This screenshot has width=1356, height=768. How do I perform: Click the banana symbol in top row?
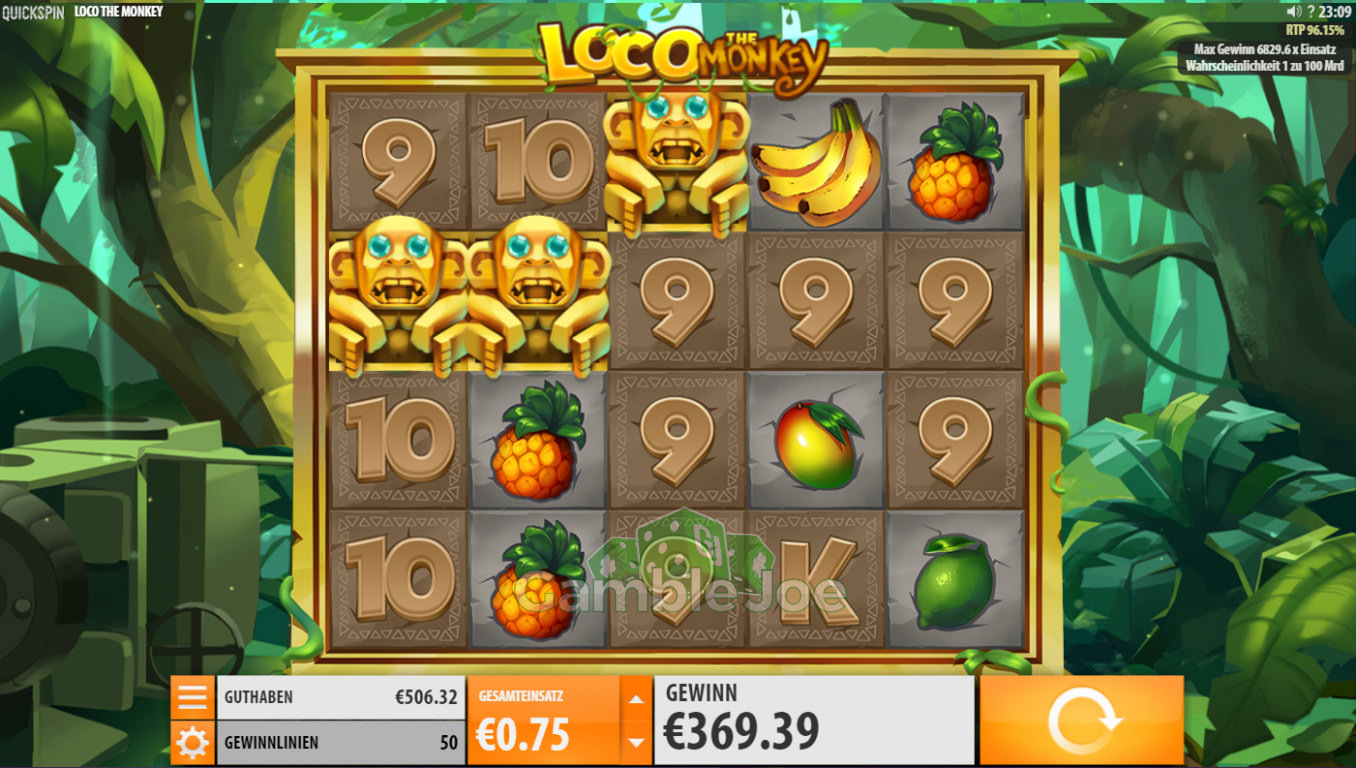click(816, 162)
